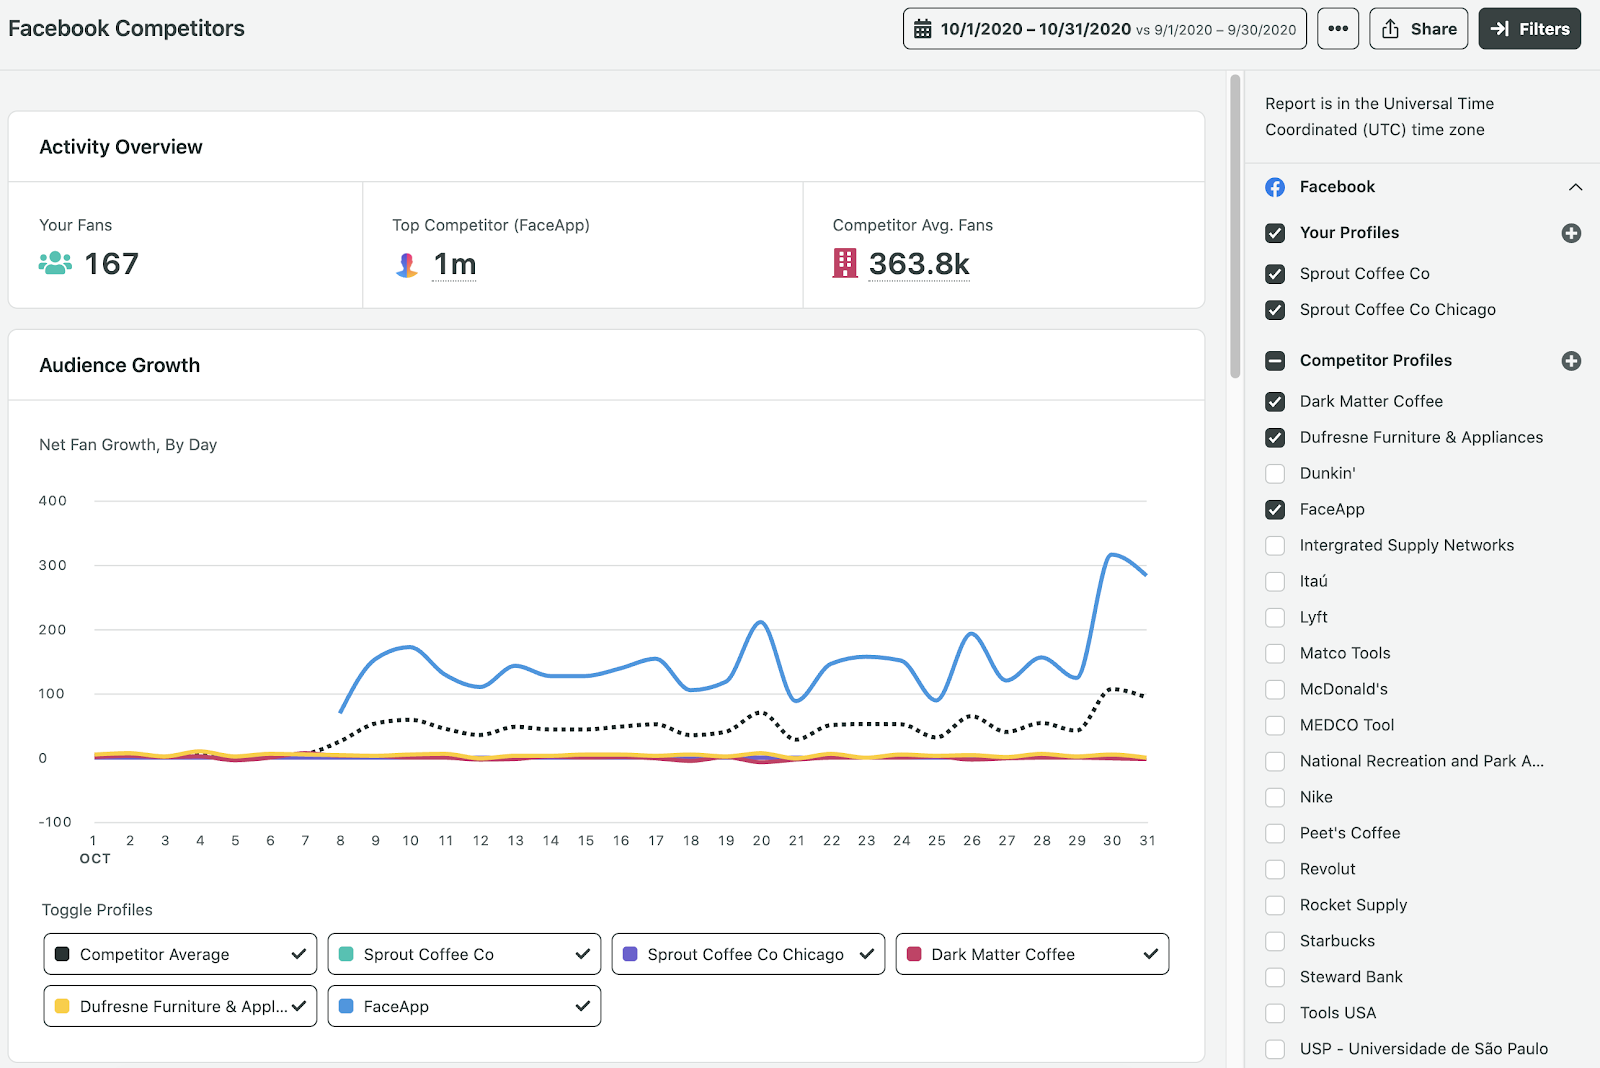Click the Audience Growth heading
Viewport: 1600px width, 1068px height.
click(120, 365)
